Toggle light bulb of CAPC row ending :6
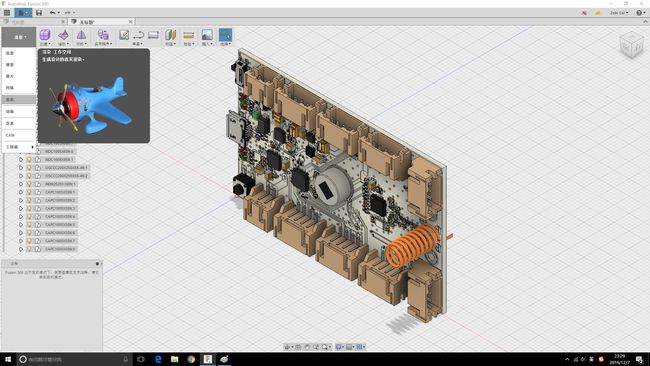 pyautogui.click(x=29, y=233)
